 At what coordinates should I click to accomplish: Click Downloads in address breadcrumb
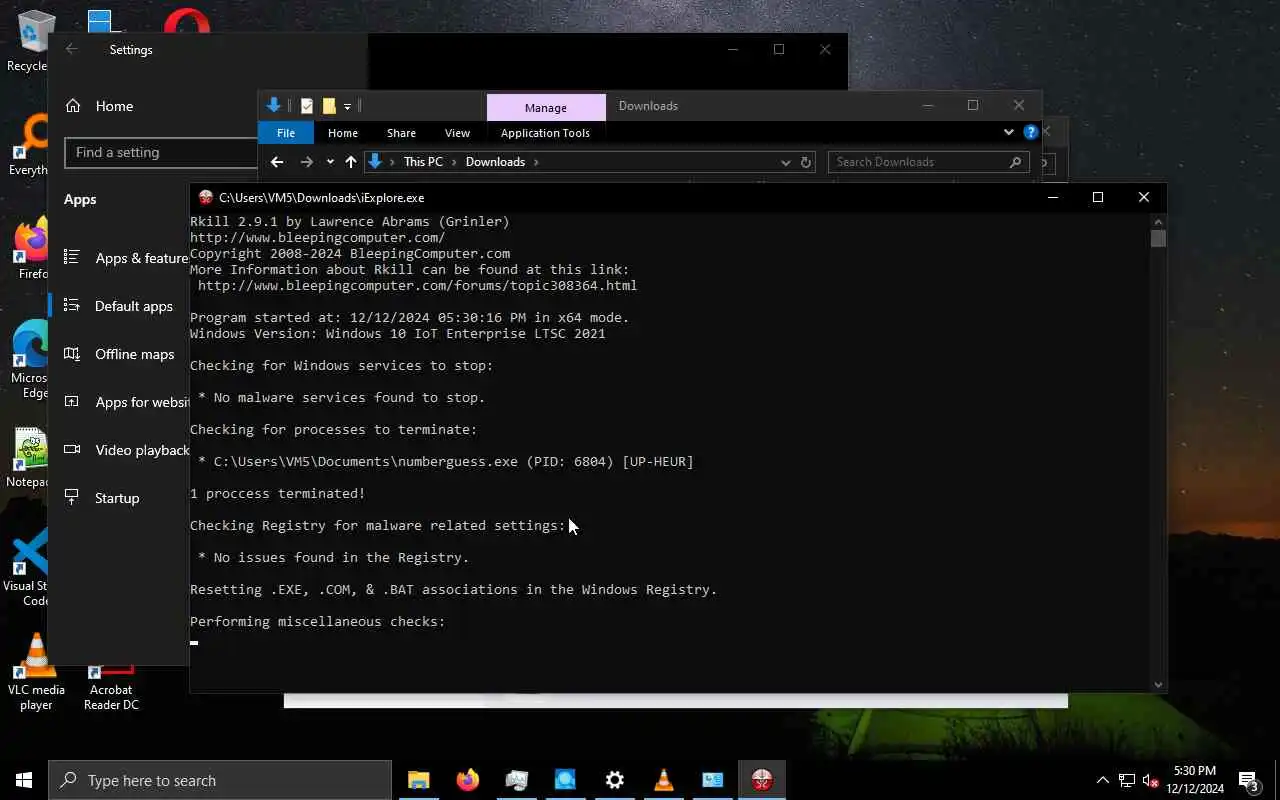point(495,162)
